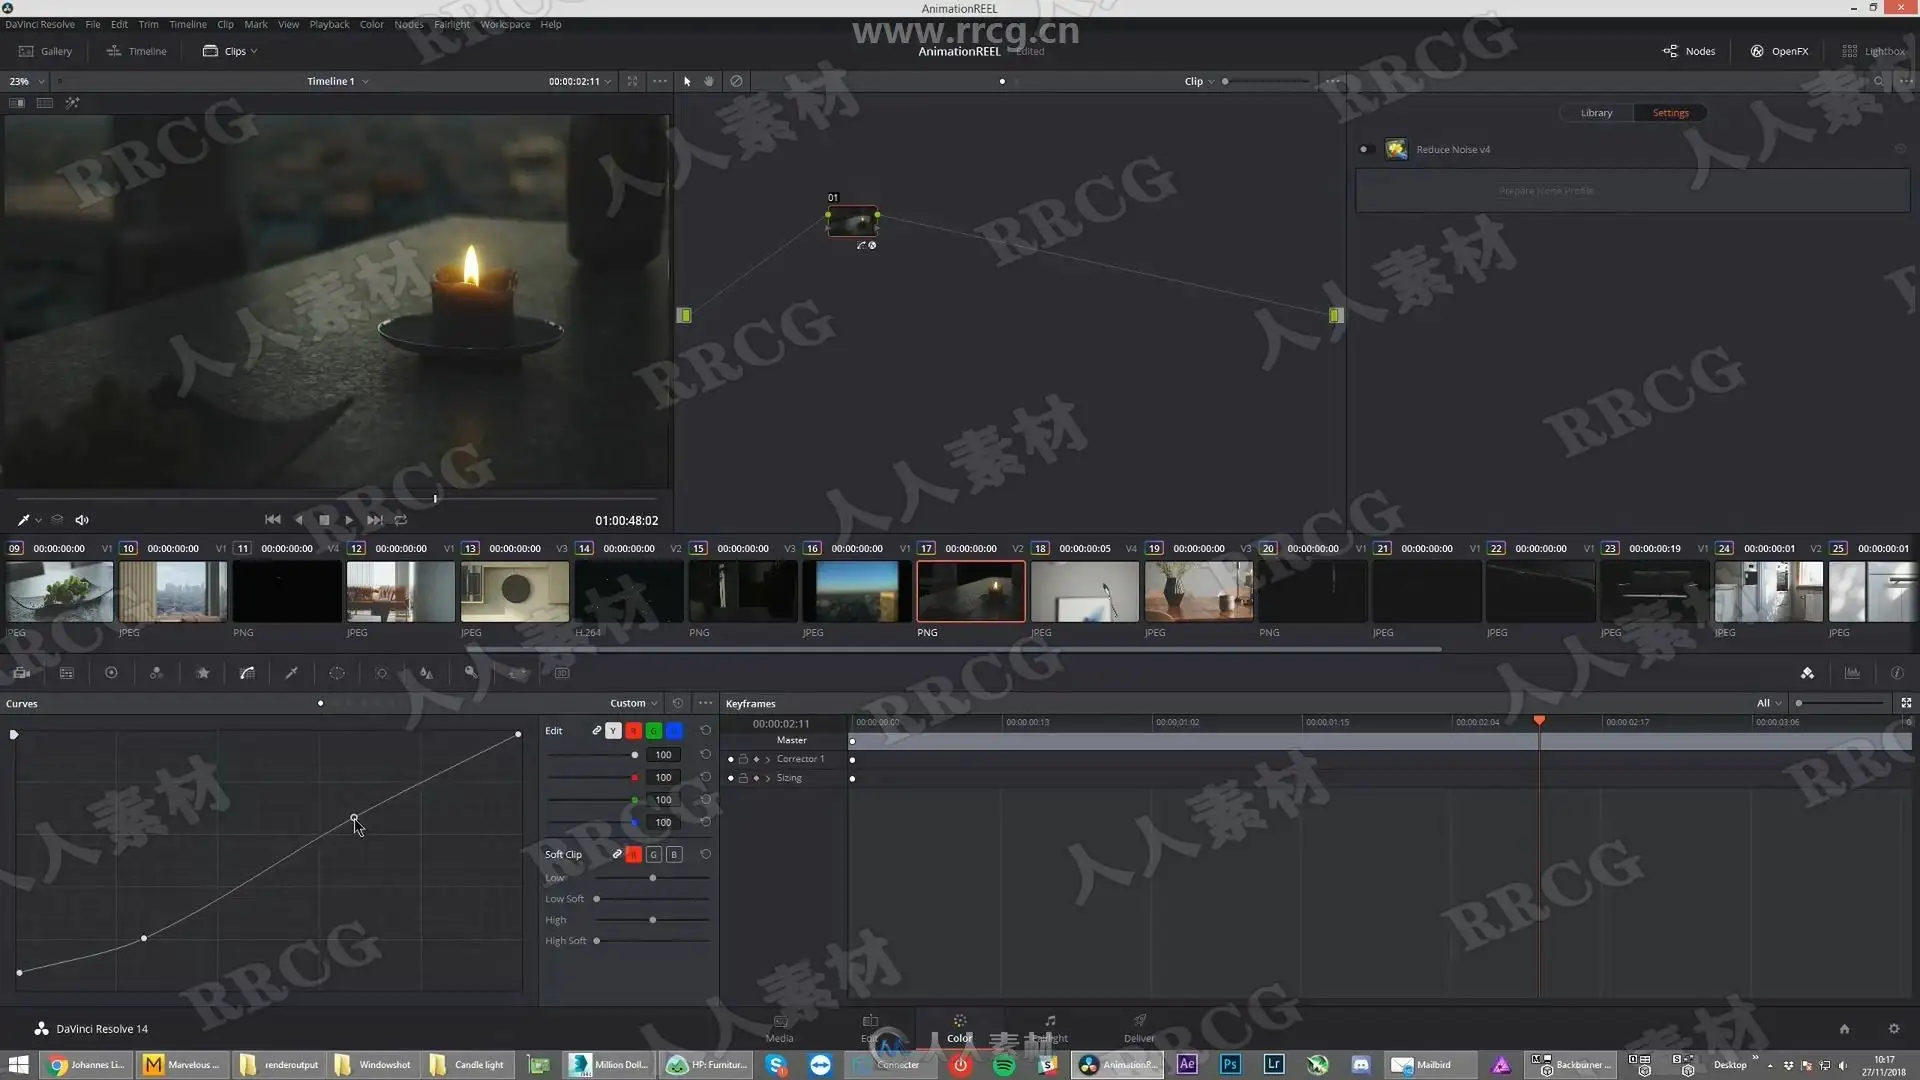1920x1080 pixels.
Task: Toggle the viewer audio mute speaker icon
Action: point(82,520)
